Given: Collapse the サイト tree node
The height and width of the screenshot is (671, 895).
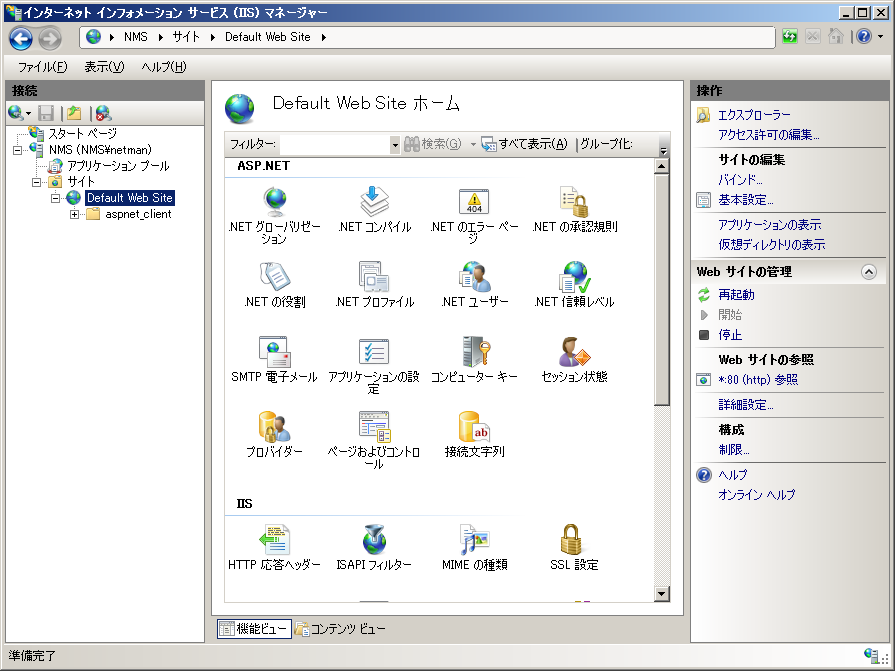Looking at the screenshot, I should pos(37,183).
